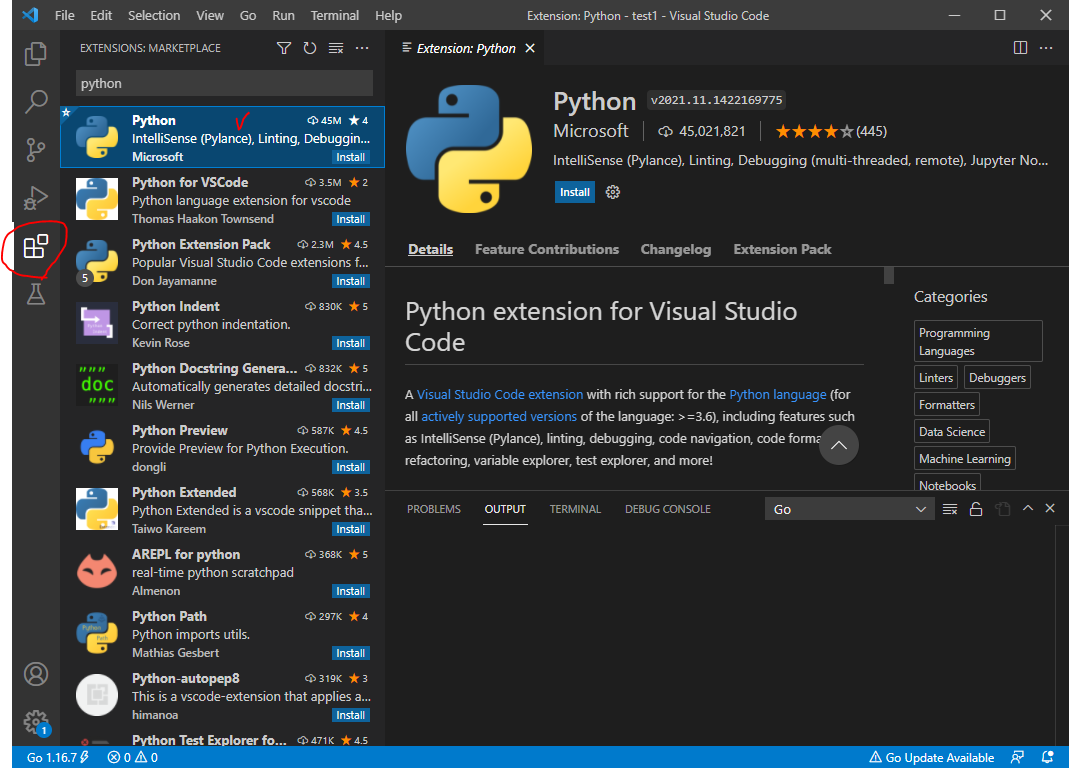1069x768 pixels.
Task: Maximize the bottom panel with chevron
Action: coord(1027,508)
